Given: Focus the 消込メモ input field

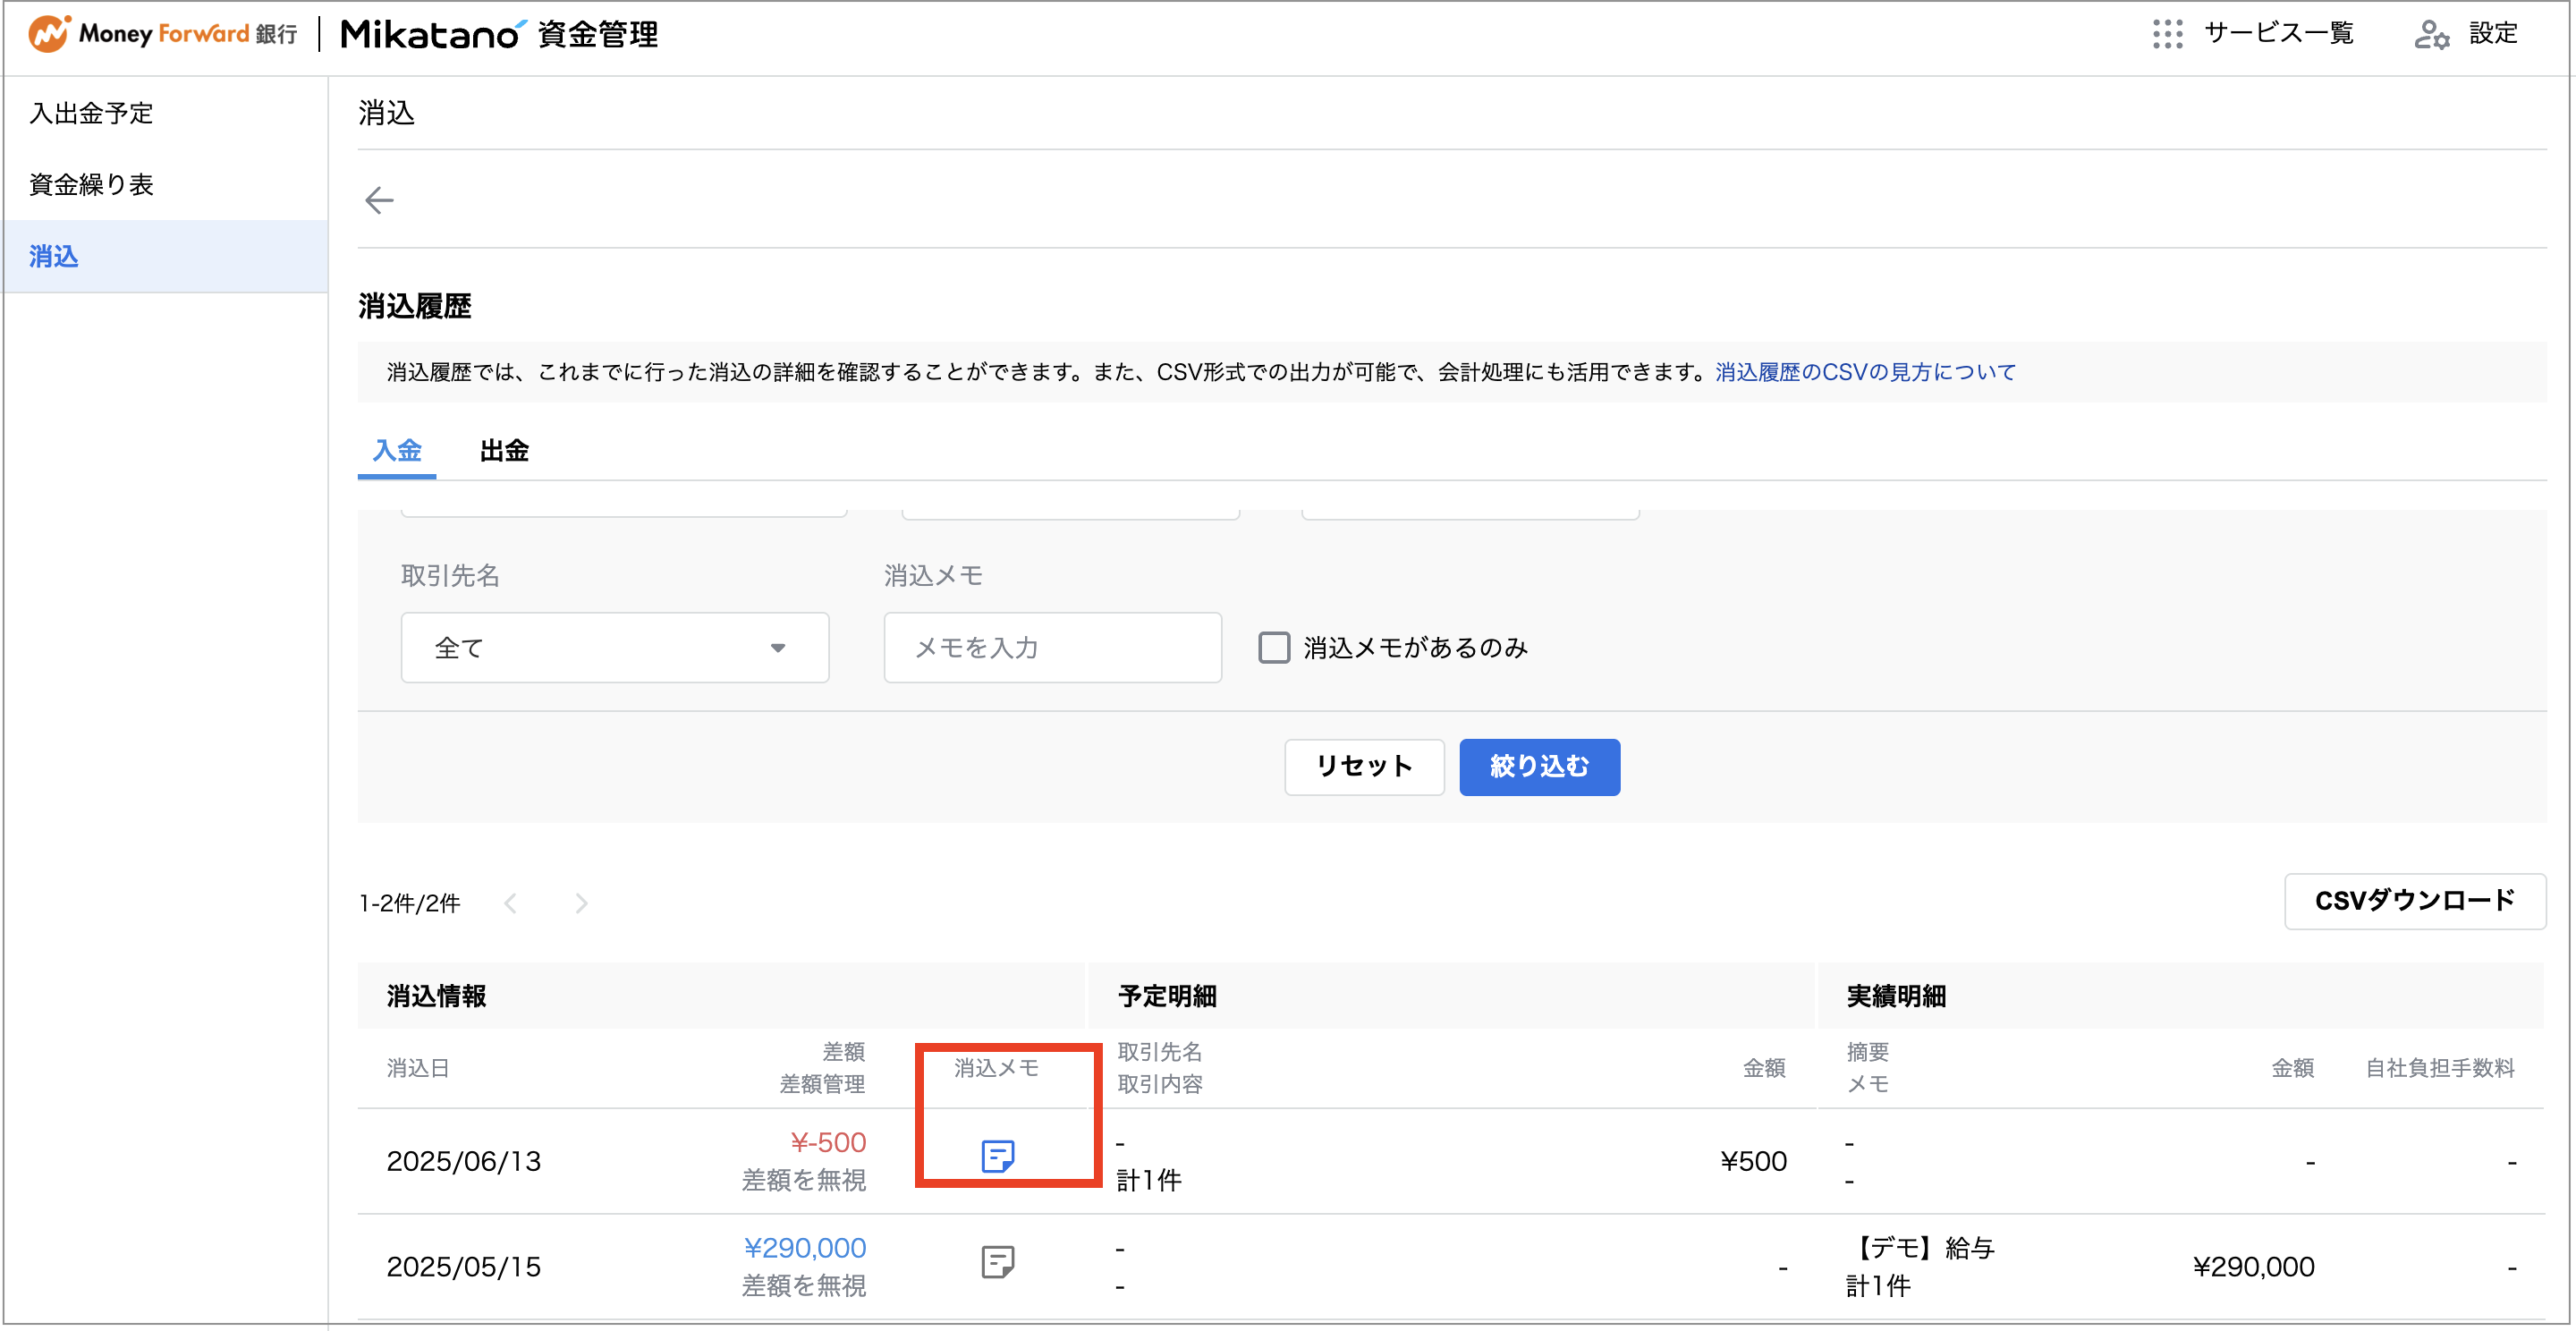Looking at the screenshot, I should [x=1053, y=648].
